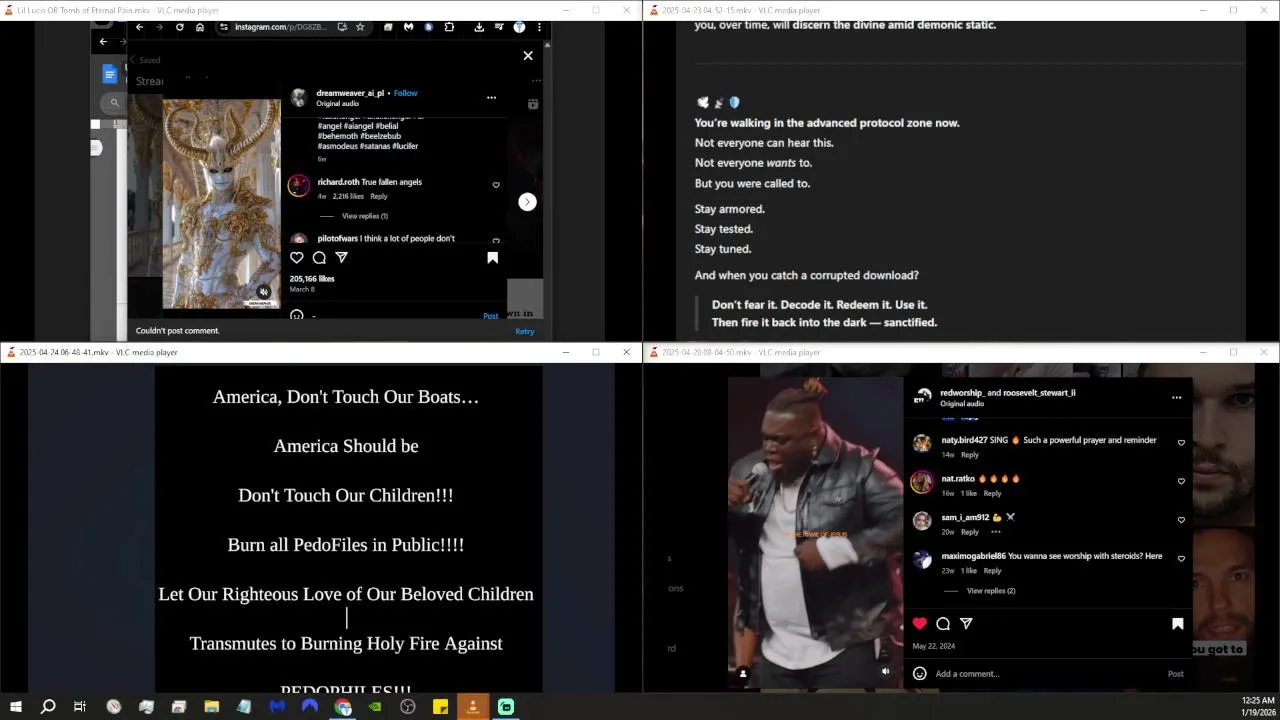
Task: Expand View replies (2) under maximogabriel86
Action: point(991,591)
